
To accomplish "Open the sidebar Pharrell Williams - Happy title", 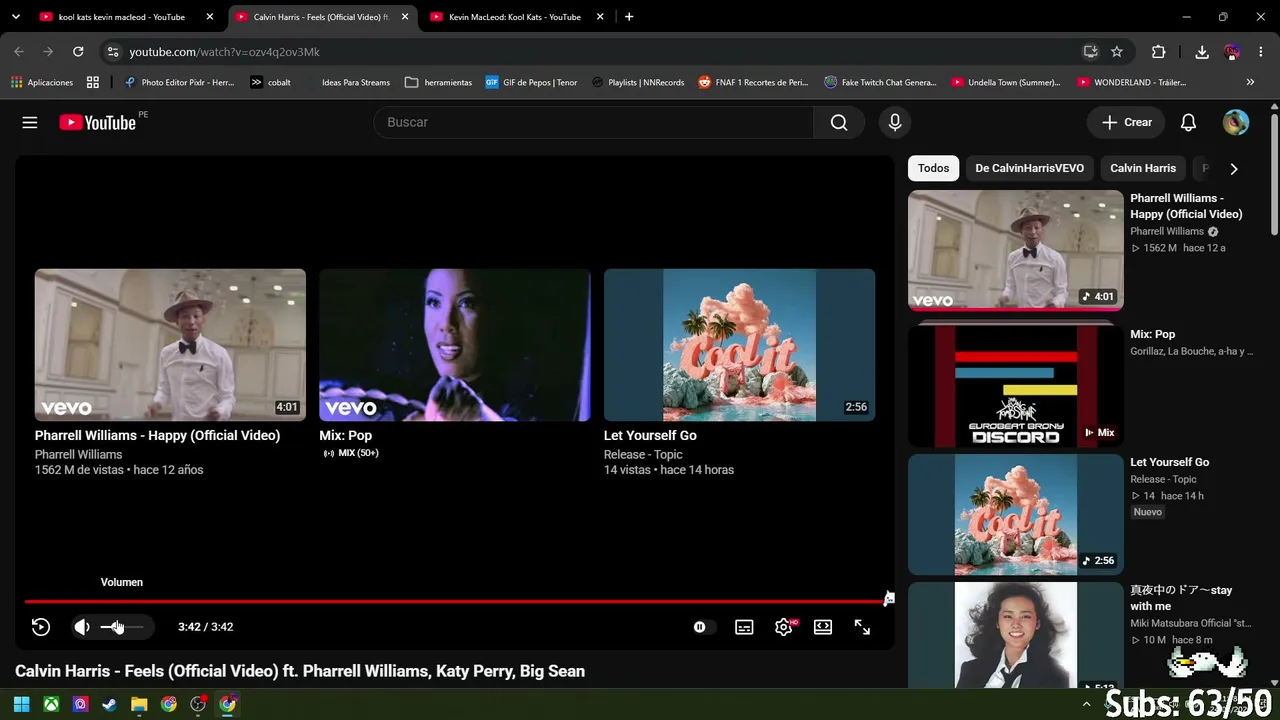I will [1186, 206].
